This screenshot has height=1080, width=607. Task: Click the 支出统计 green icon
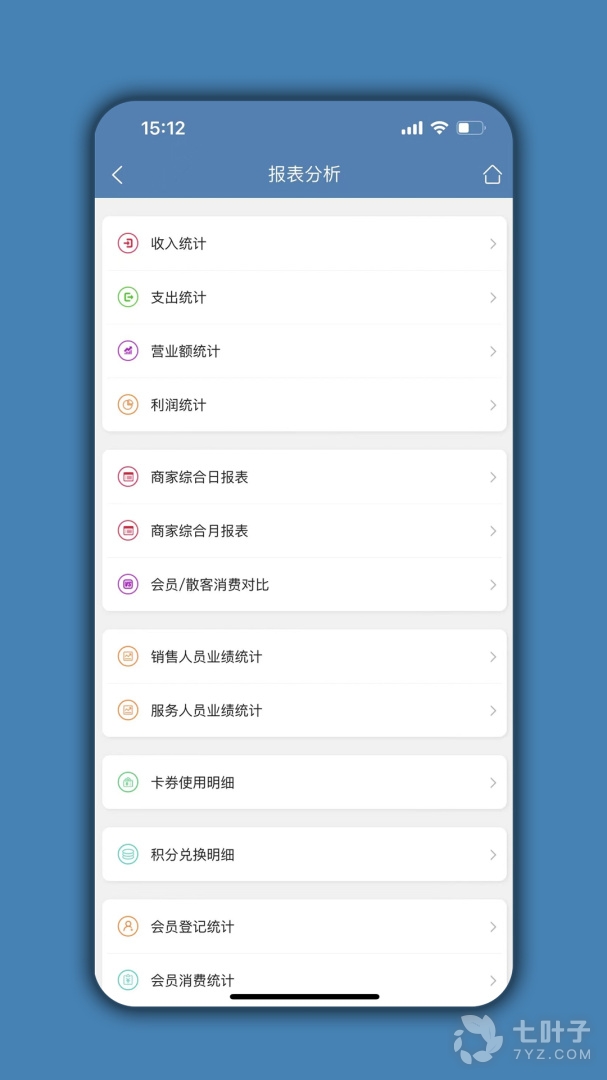(x=128, y=297)
